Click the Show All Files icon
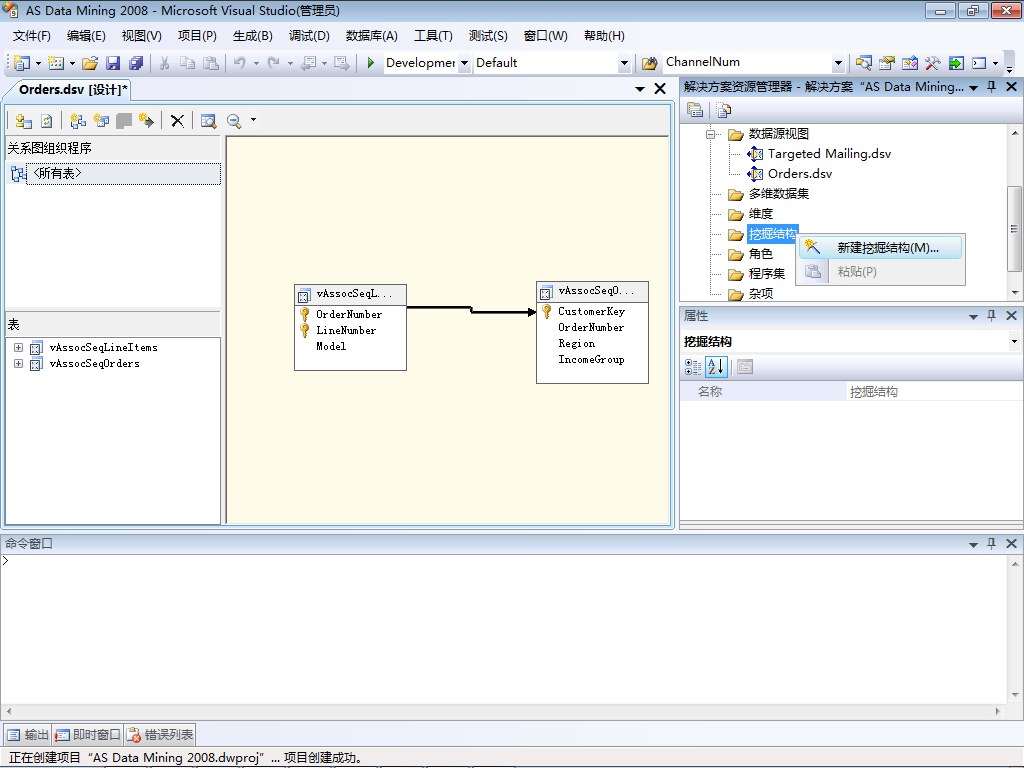The image size is (1024, 768). click(x=724, y=110)
